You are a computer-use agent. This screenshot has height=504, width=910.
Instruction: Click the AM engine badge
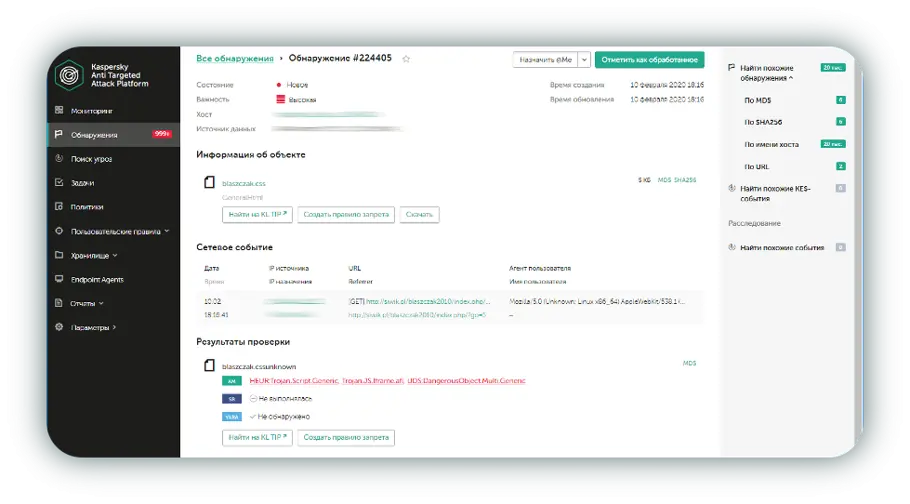(x=232, y=381)
